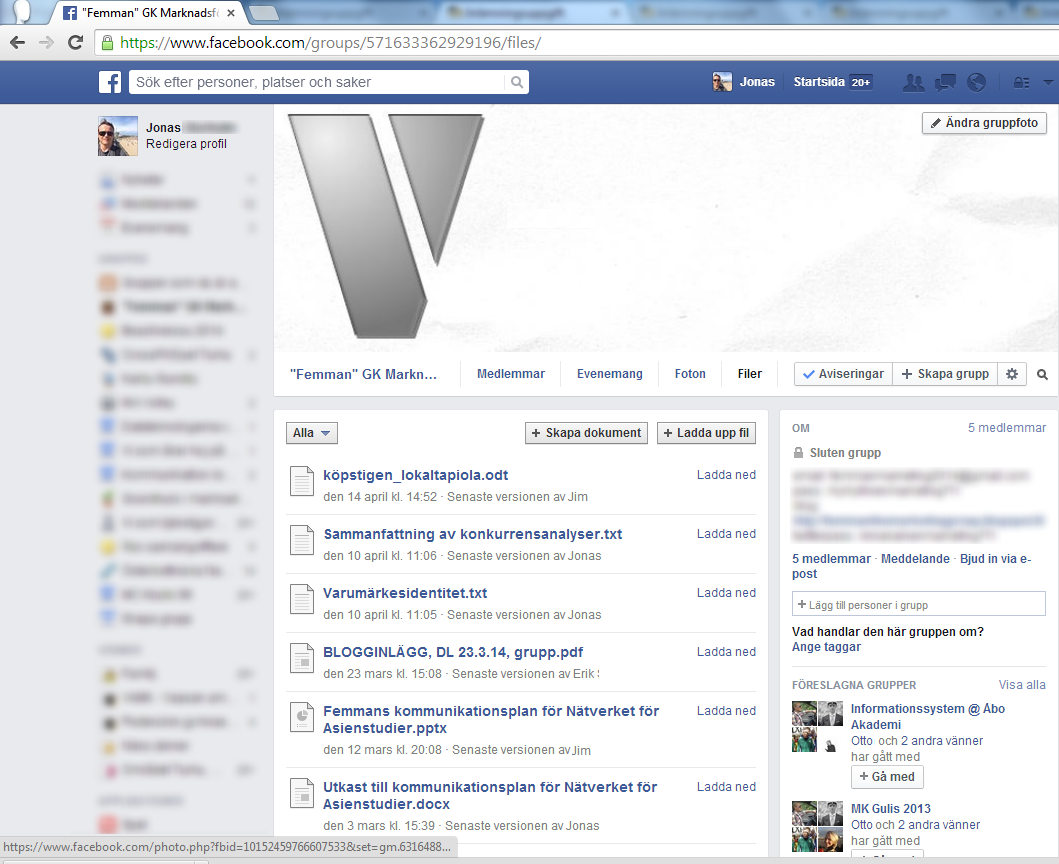This screenshot has width=1059, height=864.
Task: Open privacy shortcuts lock icon
Action: tap(1021, 82)
